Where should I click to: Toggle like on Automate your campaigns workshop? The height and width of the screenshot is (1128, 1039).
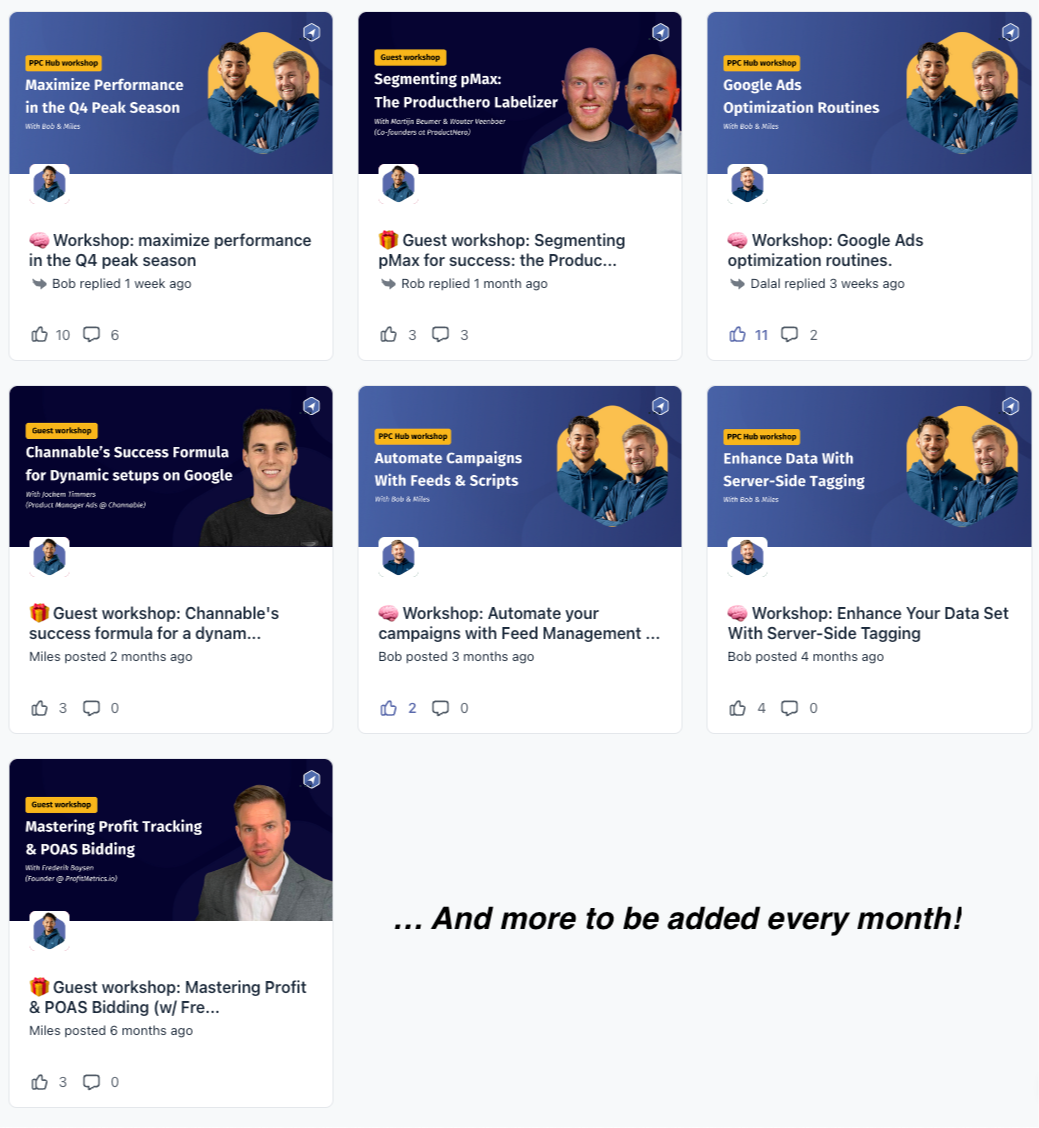389,708
